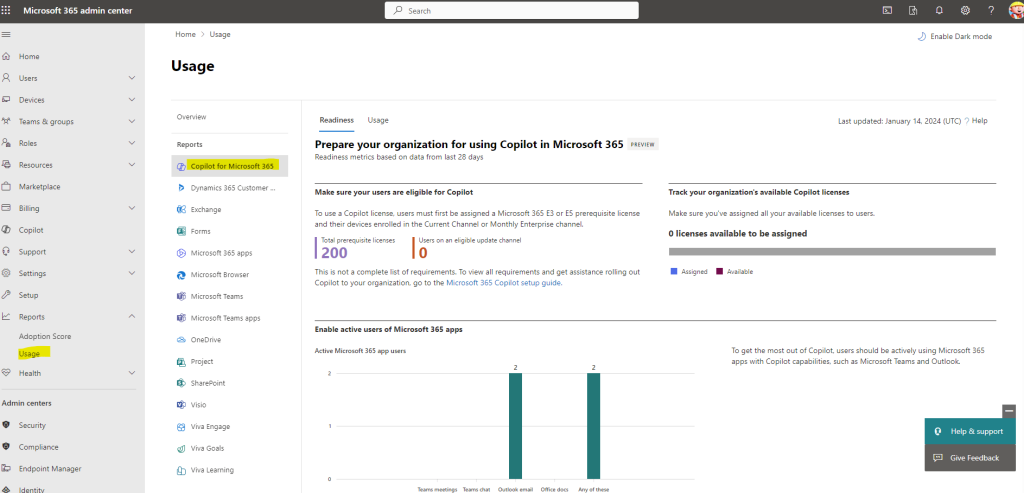Click the Assigned blue legend swatch
1024x493 pixels.
[x=674, y=271]
